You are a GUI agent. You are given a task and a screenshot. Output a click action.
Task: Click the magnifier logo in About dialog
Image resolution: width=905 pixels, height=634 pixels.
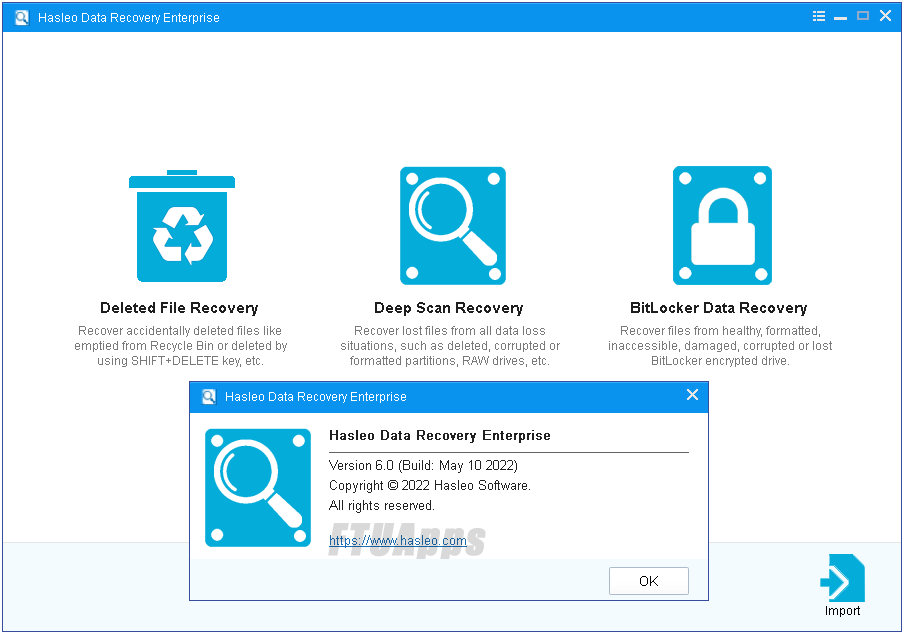258,488
